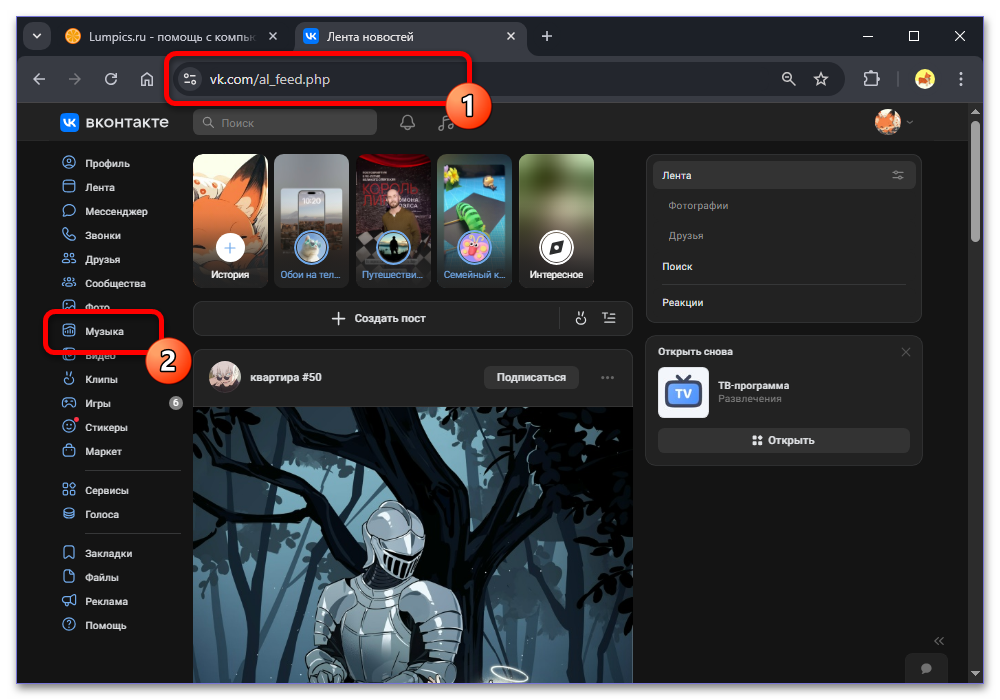Open the post's three-dot options menu
The image size is (1000, 700).
tap(607, 377)
